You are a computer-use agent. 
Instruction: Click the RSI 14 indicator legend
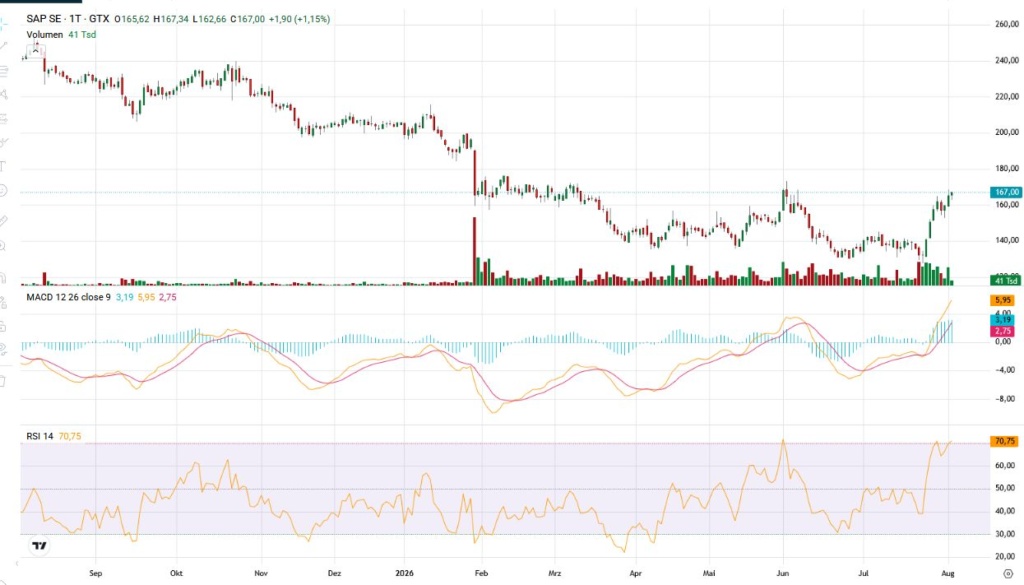click(x=40, y=436)
